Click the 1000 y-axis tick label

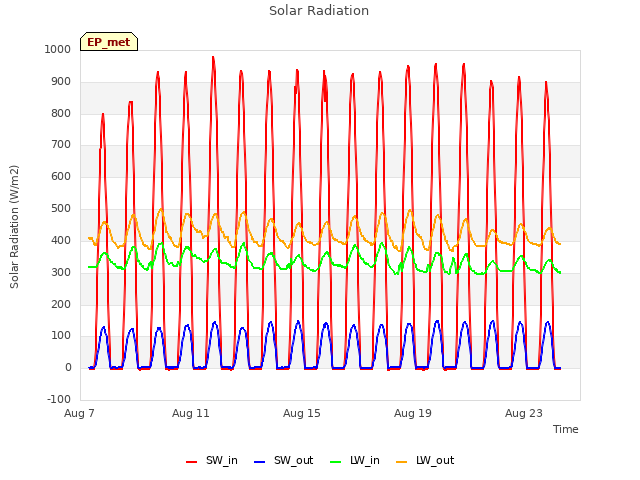58,49
